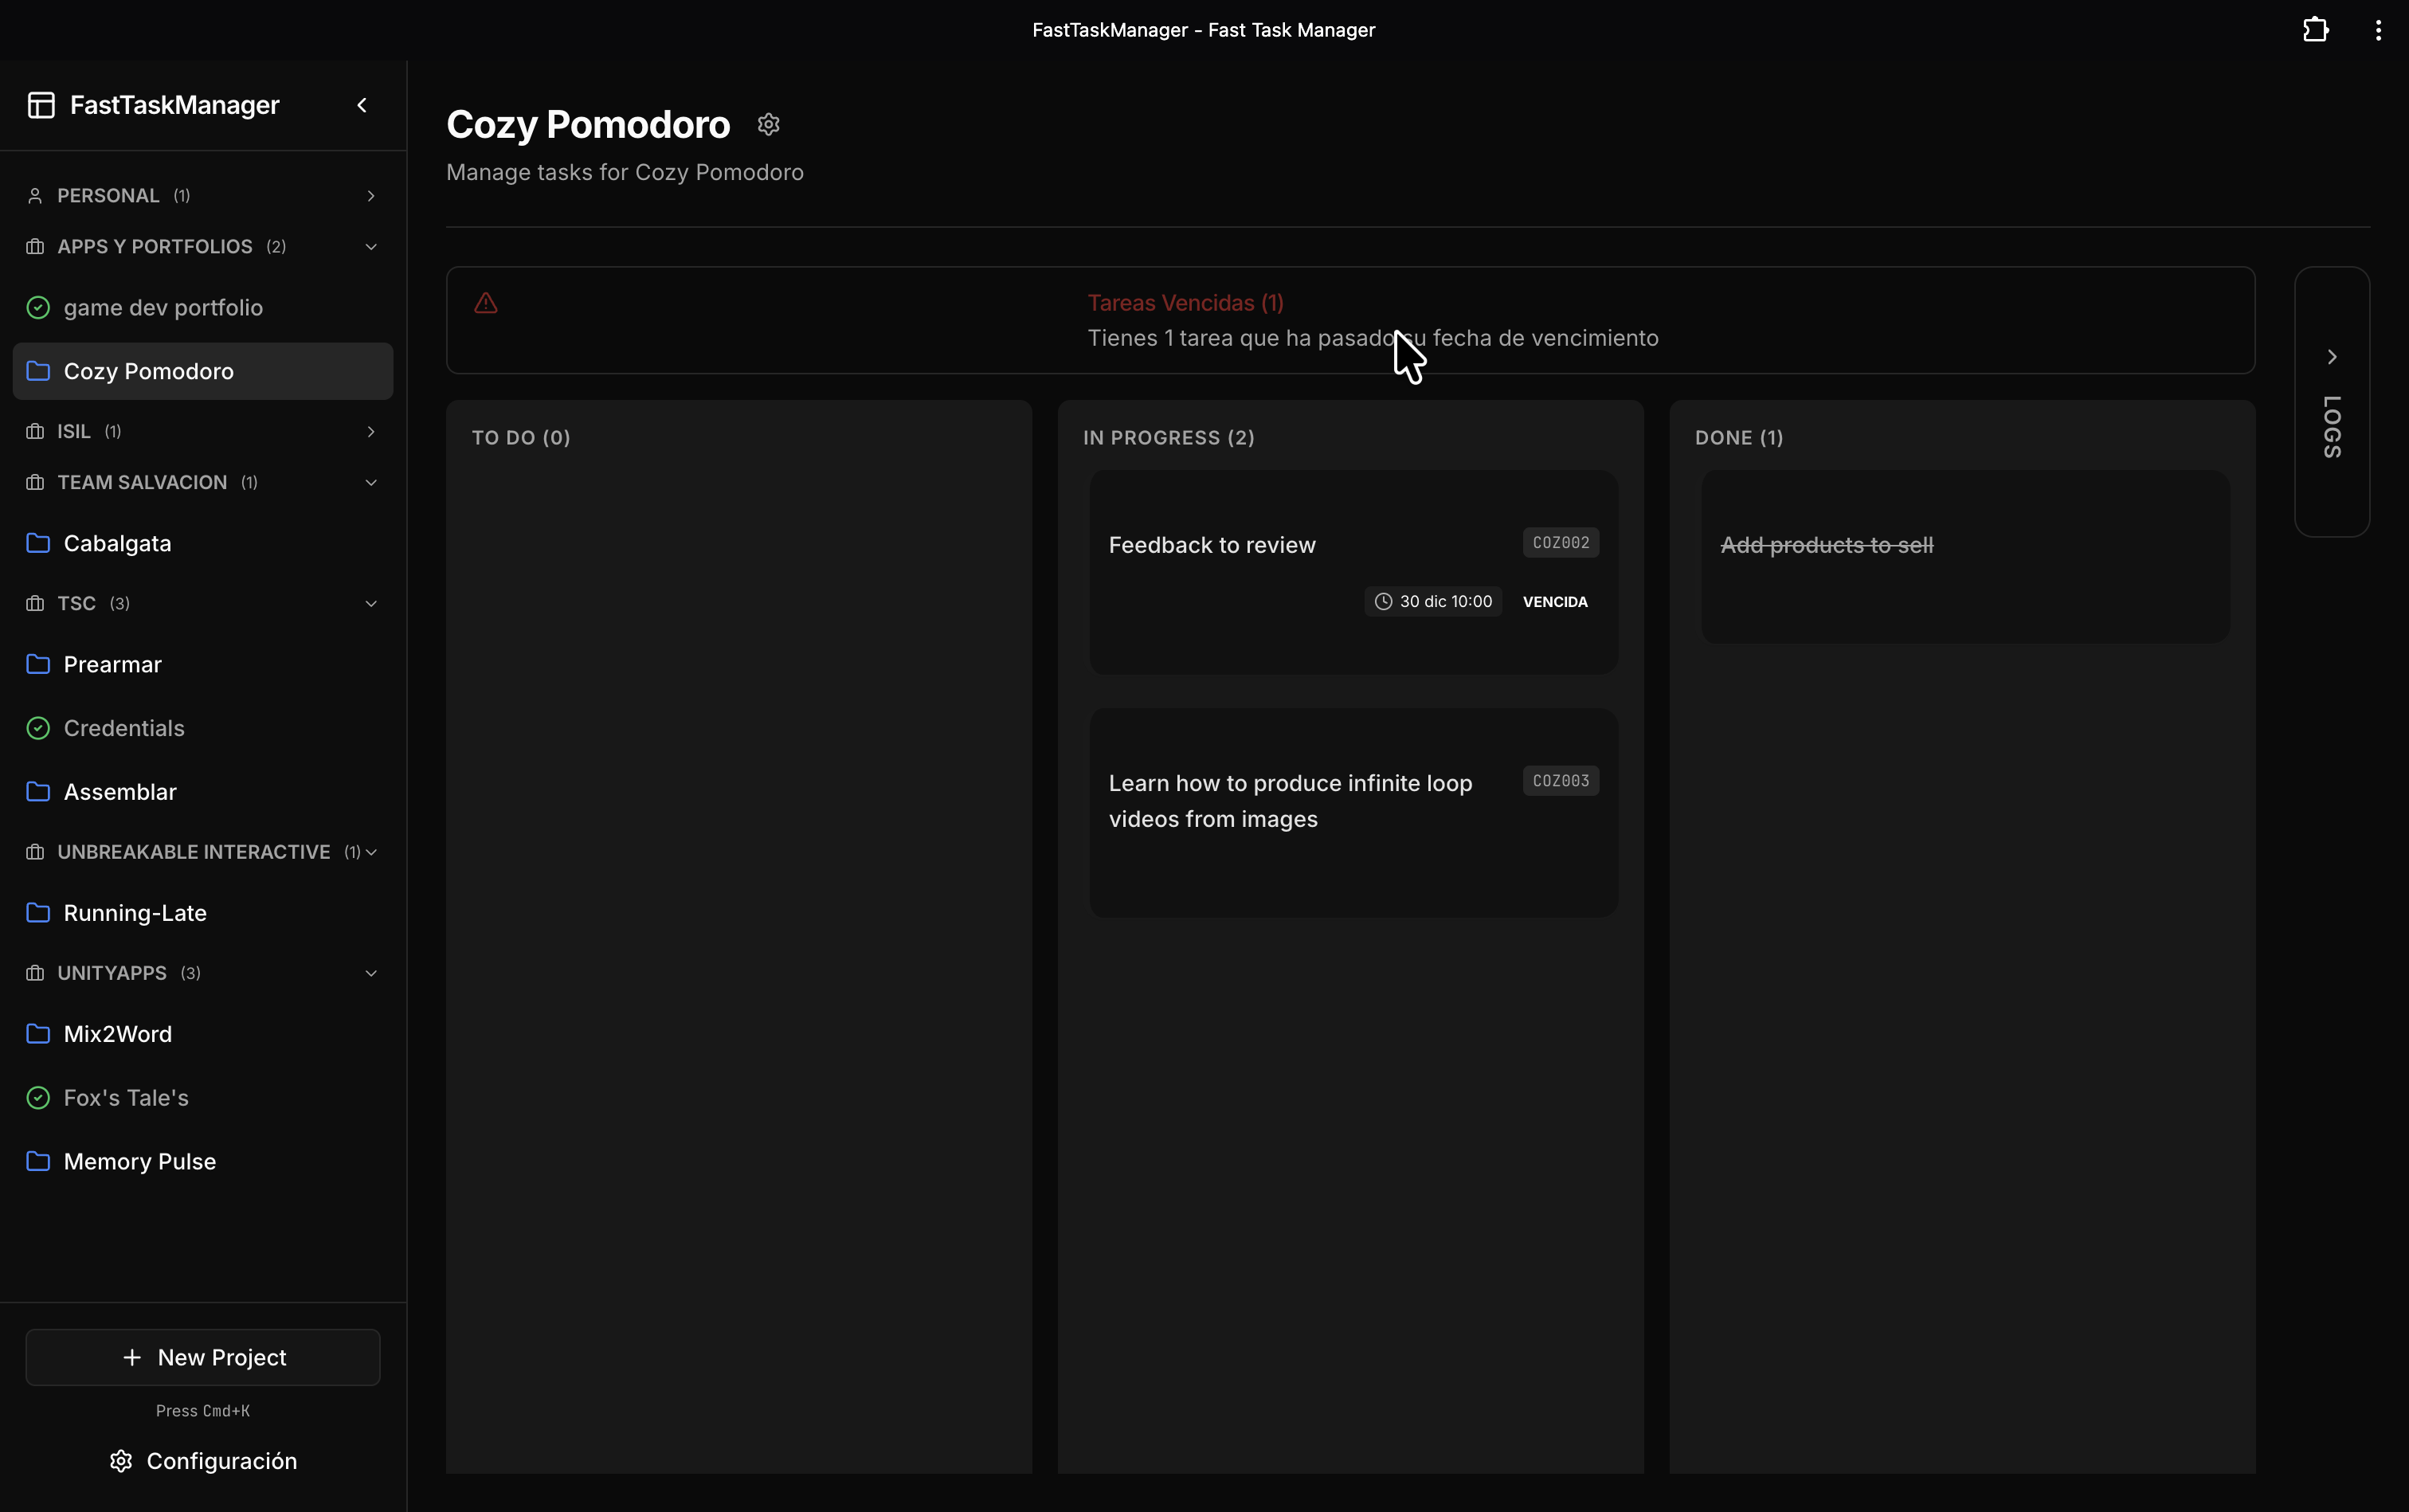Expand the ISIL workspace
Image resolution: width=2409 pixels, height=1512 pixels.
(371, 431)
